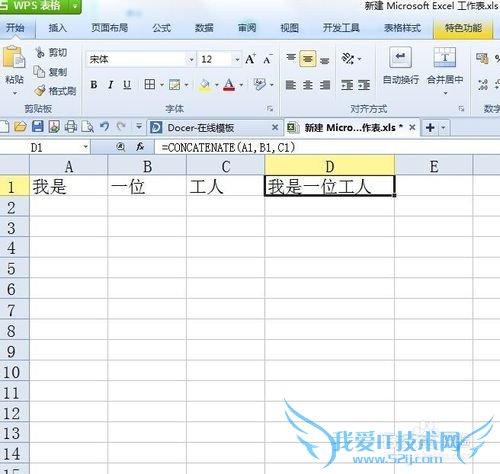The width and height of the screenshot is (500, 474).
Task: Click the Print Preview icon
Action: click(88, 127)
